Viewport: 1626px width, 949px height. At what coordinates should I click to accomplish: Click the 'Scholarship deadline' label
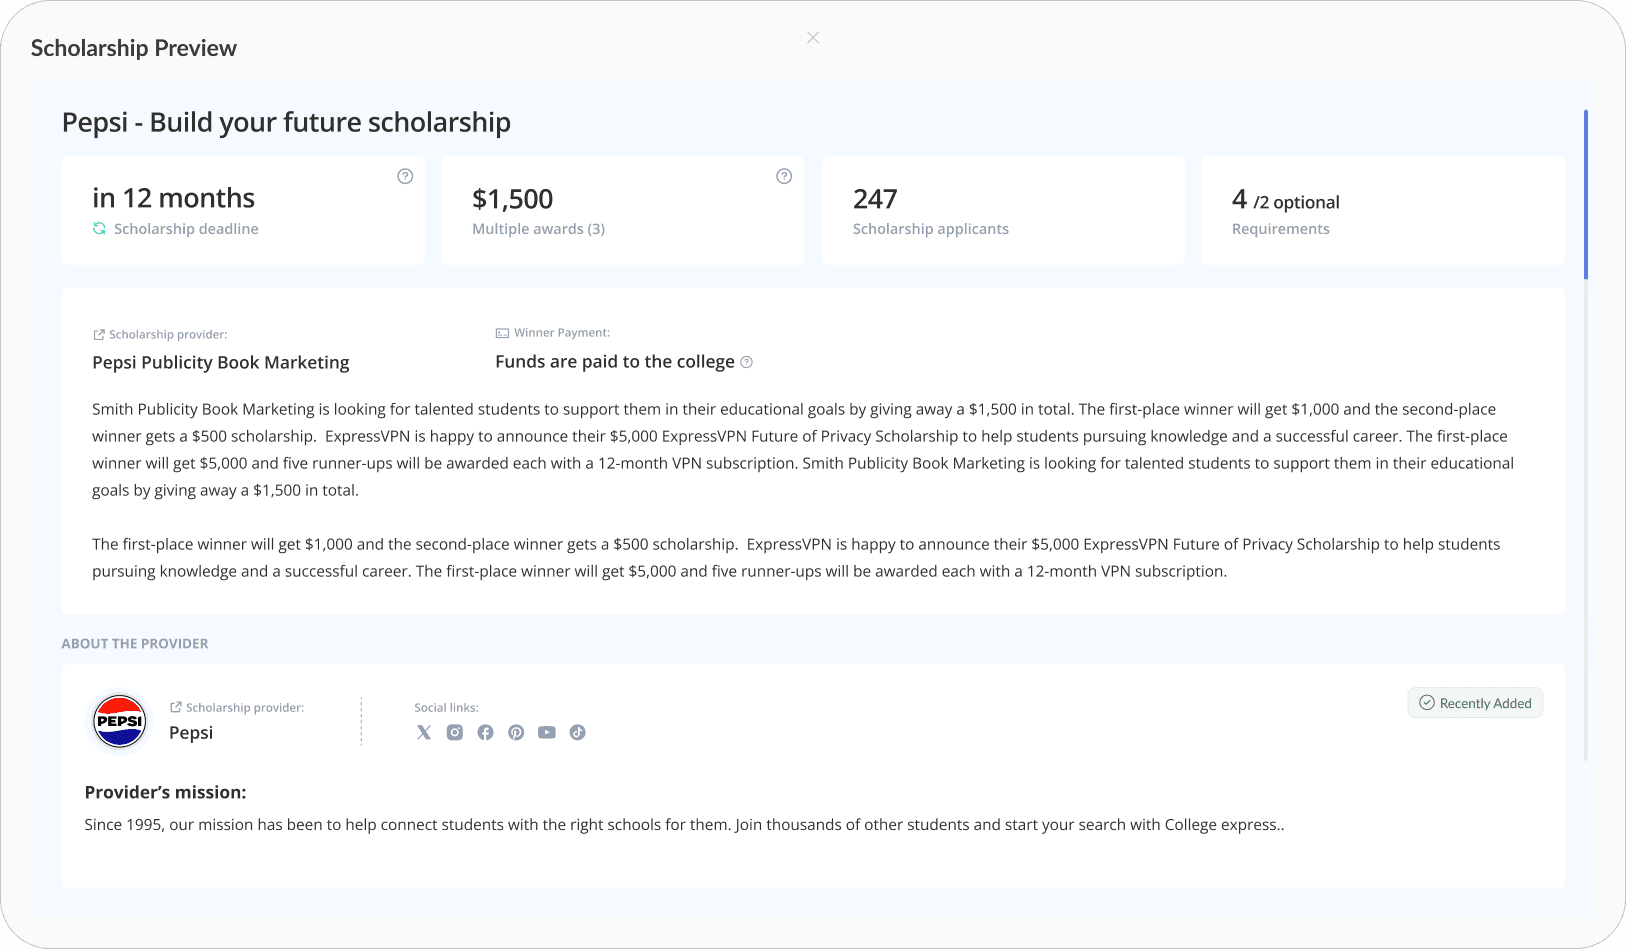coord(186,229)
